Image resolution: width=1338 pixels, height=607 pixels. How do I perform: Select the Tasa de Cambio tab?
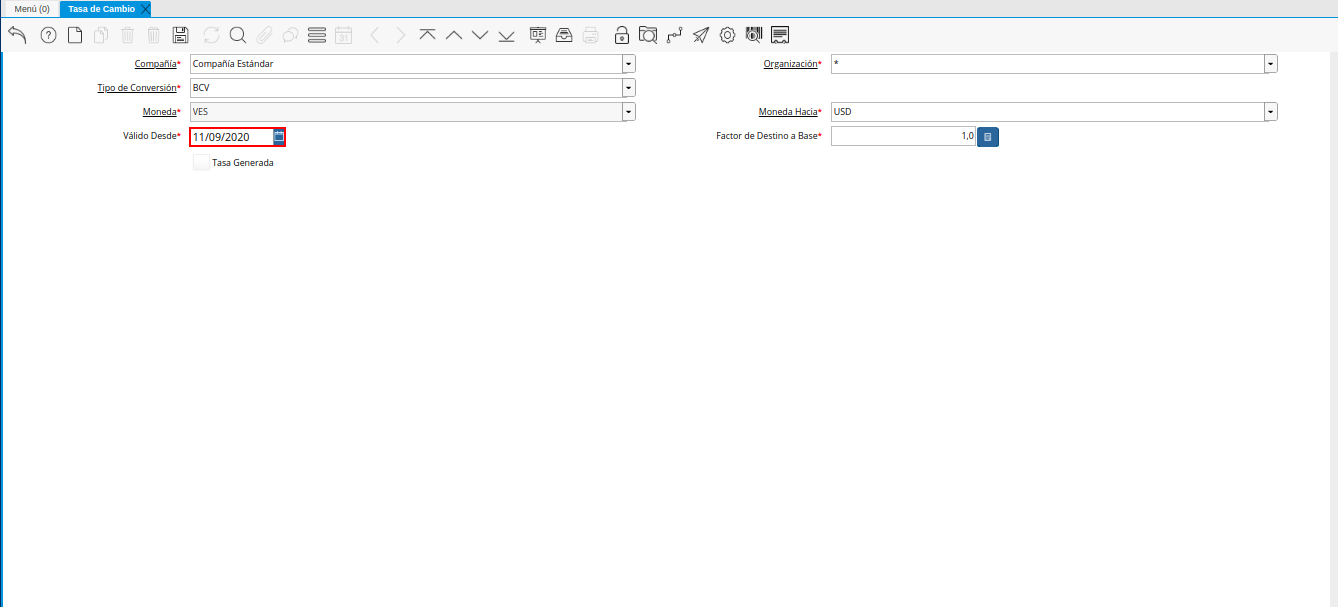101,9
